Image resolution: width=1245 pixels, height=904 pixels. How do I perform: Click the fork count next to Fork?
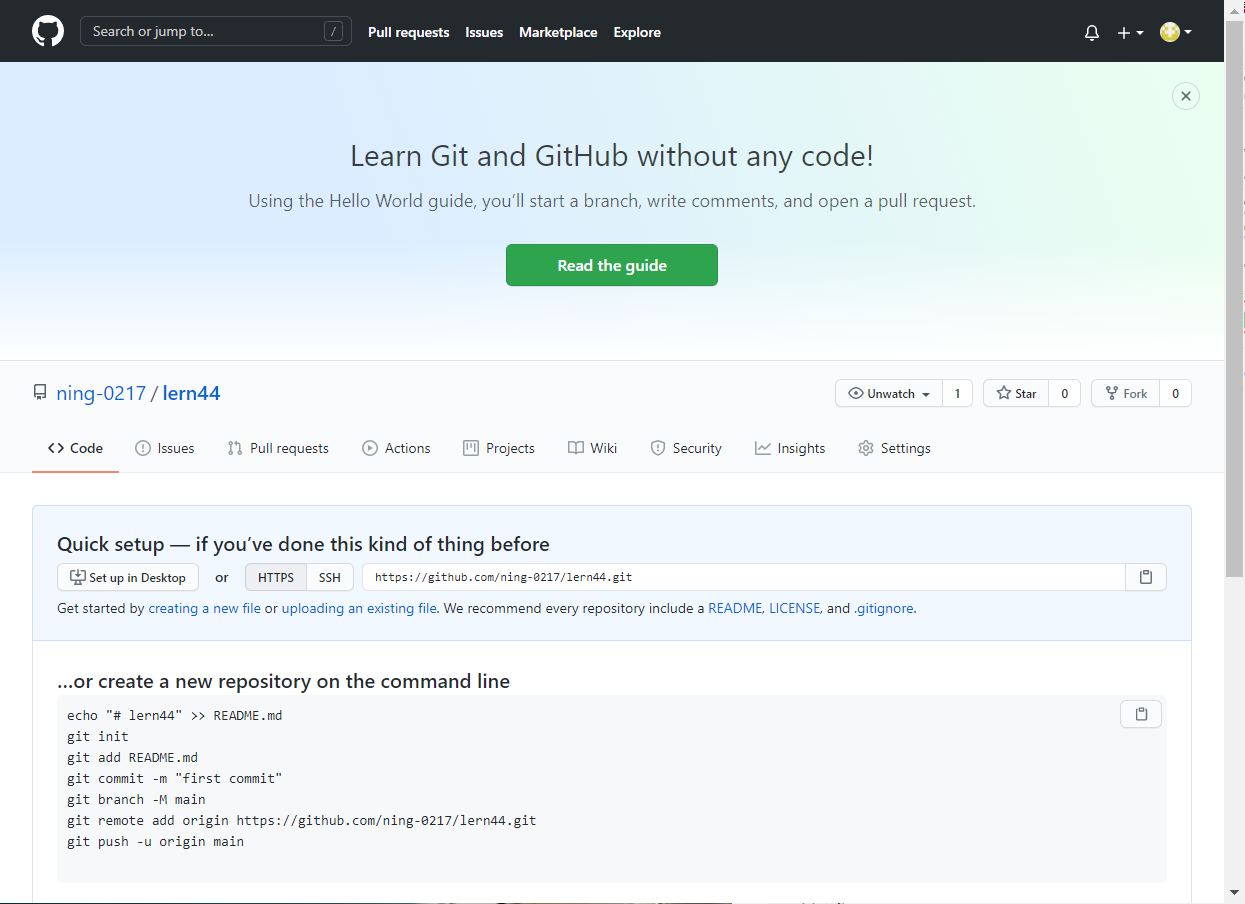click(1175, 393)
